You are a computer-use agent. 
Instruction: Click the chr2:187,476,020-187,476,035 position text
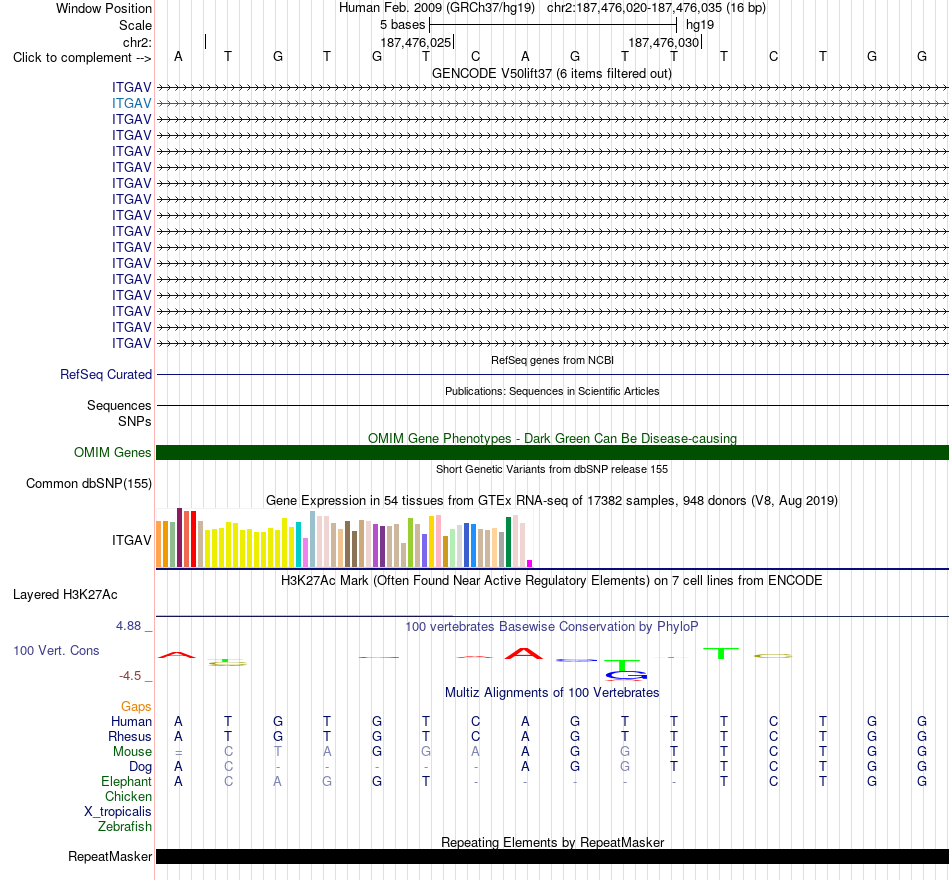pyautogui.click(x=656, y=8)
